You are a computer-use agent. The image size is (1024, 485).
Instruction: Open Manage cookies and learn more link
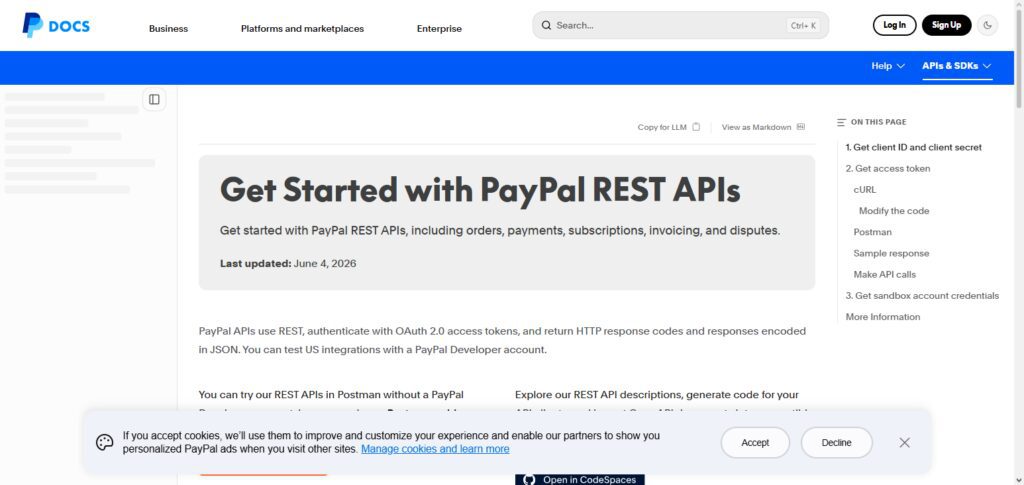(x=435, y=449)
